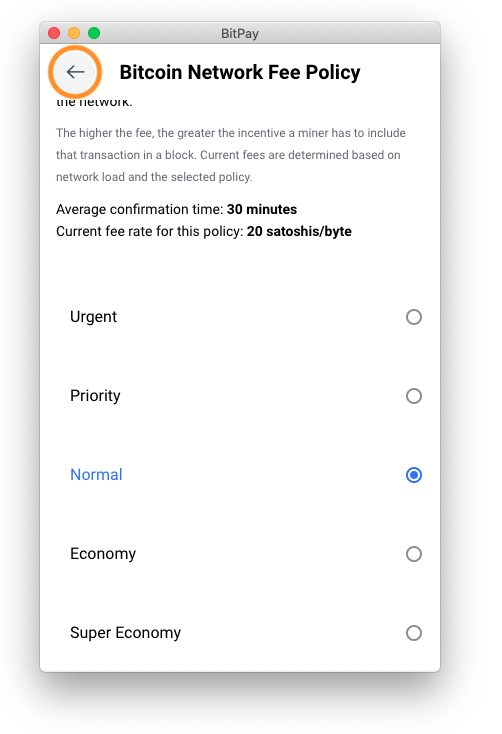Screen dimensions: 502x734
Task: Click the selected Normal radio button
Action: (x=413, y=475)
